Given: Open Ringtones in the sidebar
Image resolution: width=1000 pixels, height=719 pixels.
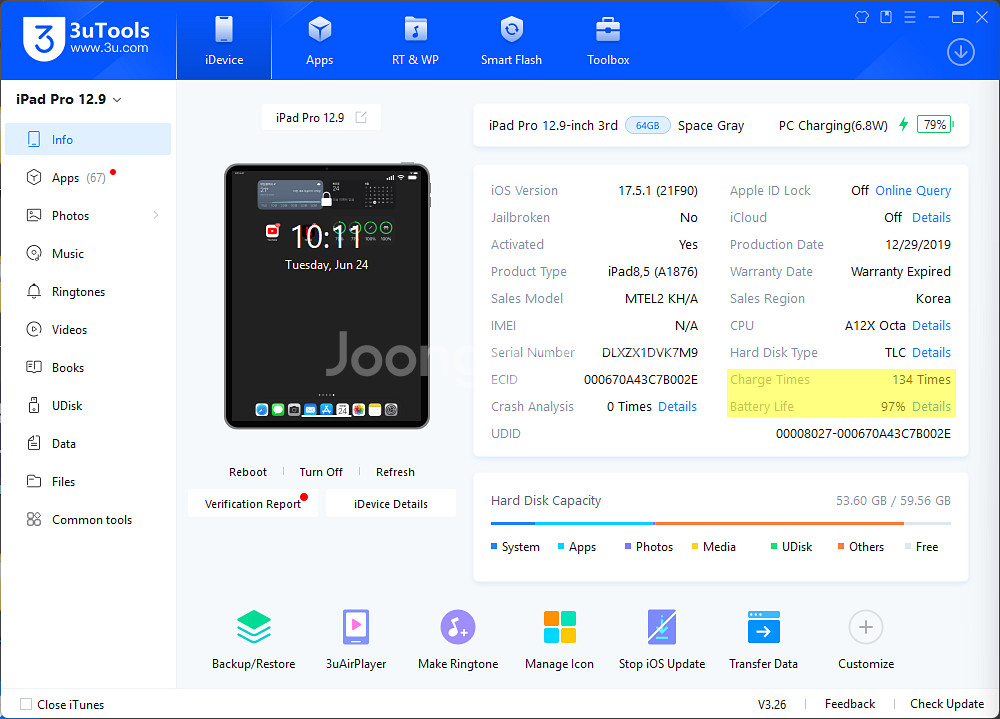Looking at the screenshot, I should pos(88,292).
